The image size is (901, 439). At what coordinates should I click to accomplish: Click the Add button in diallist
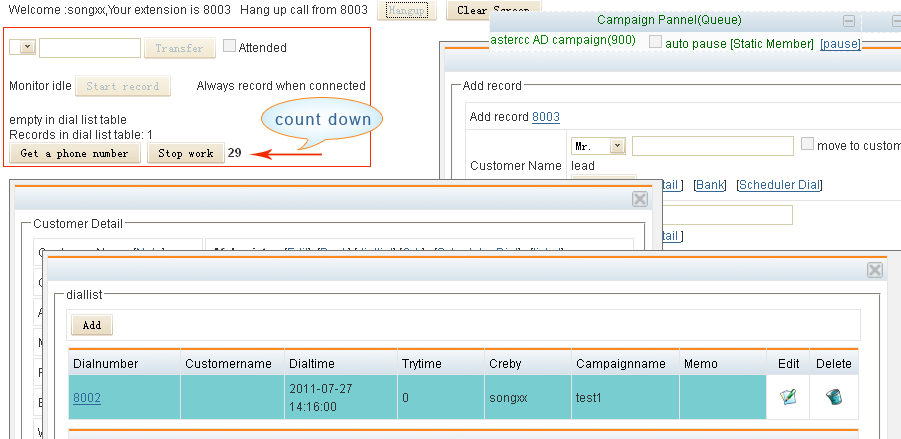(x=91, y=325)
